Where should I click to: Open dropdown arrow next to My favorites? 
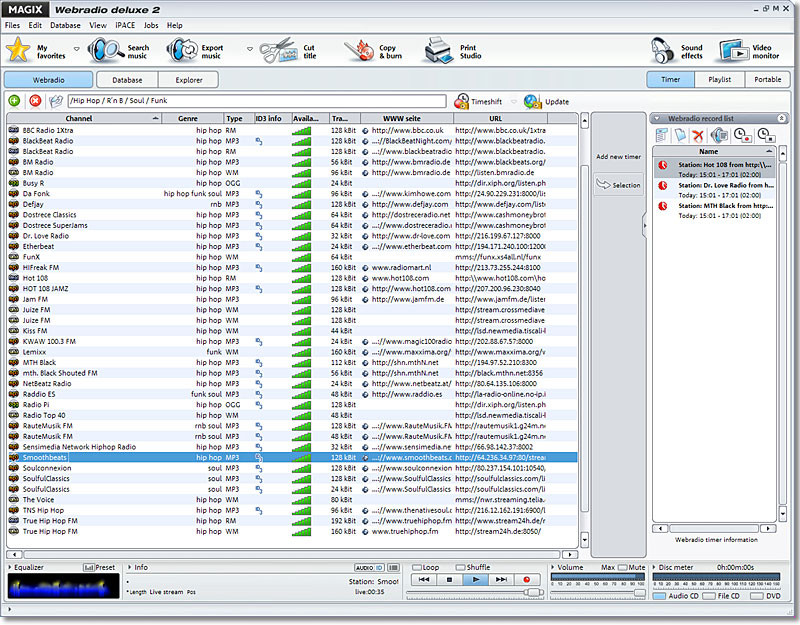click(77, 49)
